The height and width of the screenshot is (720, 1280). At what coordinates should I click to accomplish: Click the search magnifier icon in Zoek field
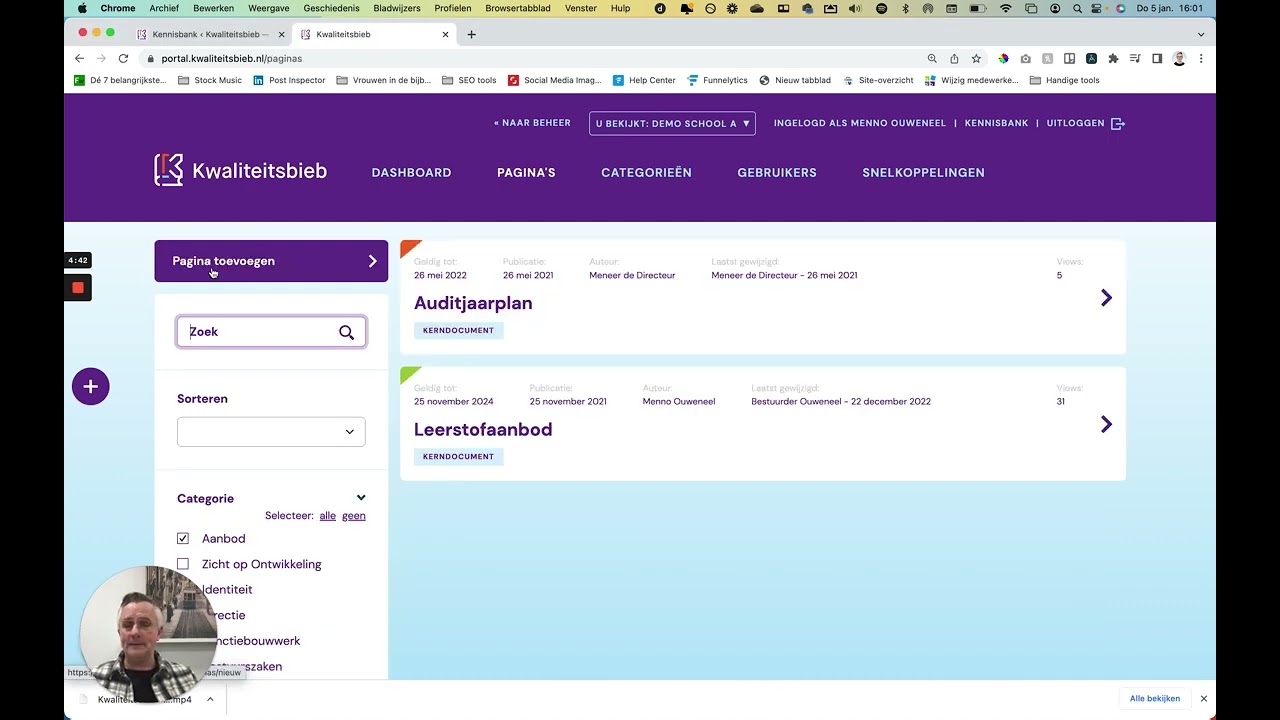[x=346, y=332]
